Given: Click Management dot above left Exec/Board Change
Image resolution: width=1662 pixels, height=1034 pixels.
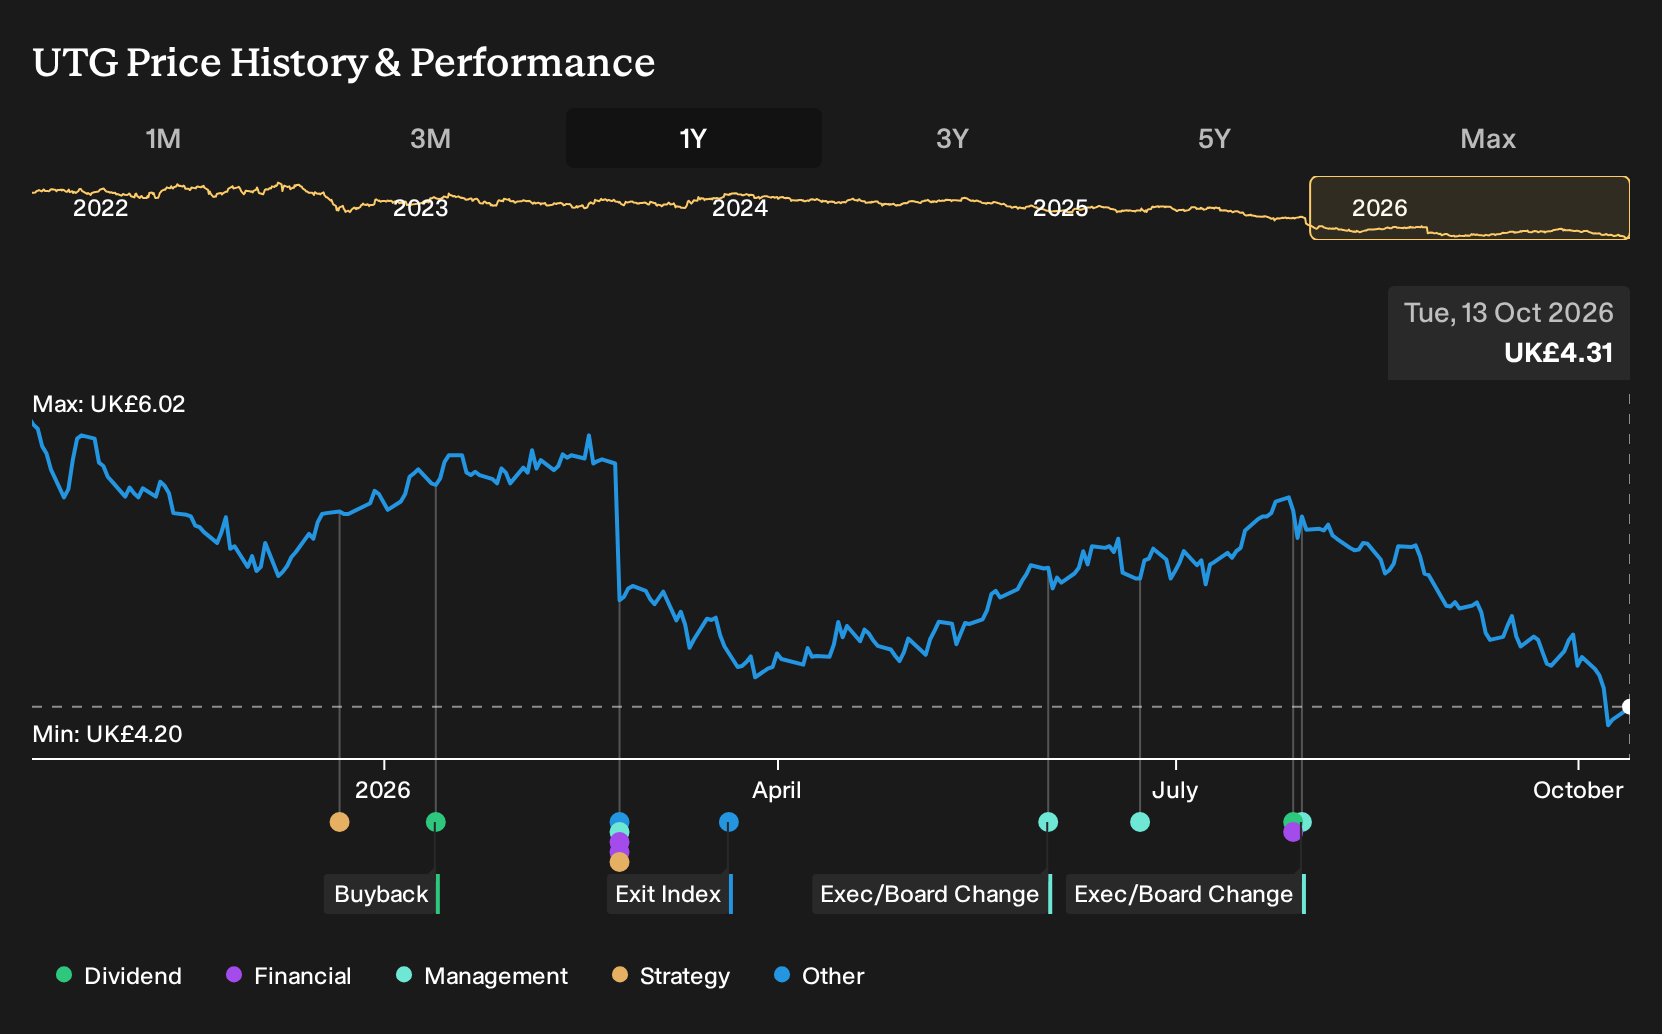Looking at the screenshot, I should point(1047,822).
